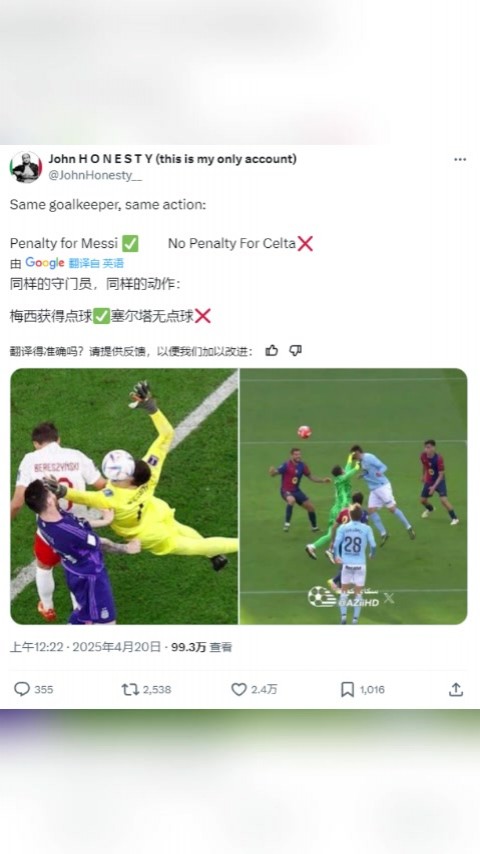The height and width of the screenshot is (854, 480).
Task: Tap the reply comment bubble icon
Action: pos(22,689)
